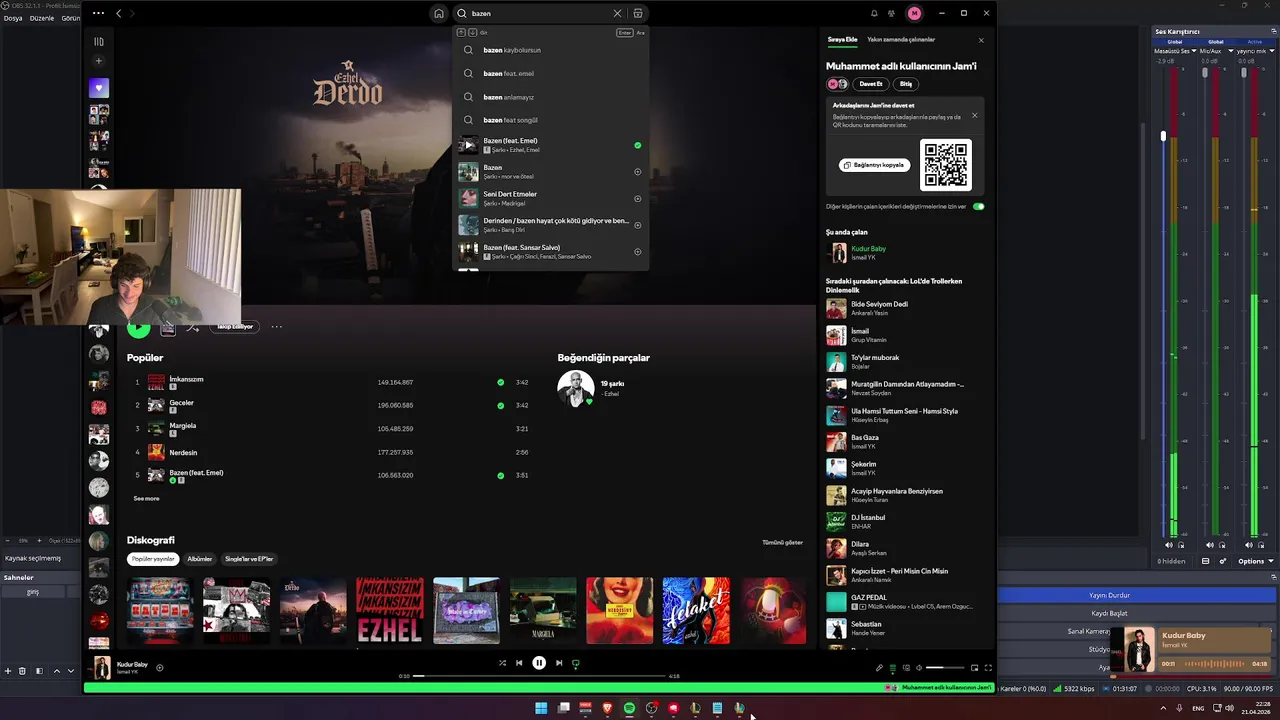1280x720 pixels.
Task: Pause the playing song
Action: (539, 662)
